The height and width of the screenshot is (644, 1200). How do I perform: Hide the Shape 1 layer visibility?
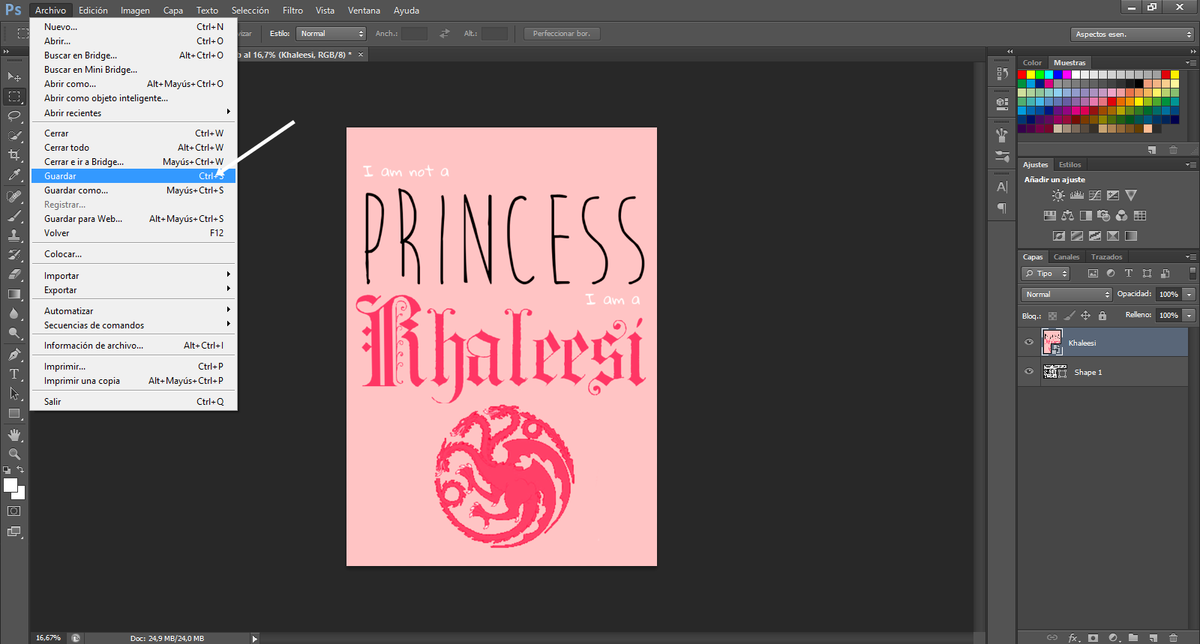[x=1028, y=371]
